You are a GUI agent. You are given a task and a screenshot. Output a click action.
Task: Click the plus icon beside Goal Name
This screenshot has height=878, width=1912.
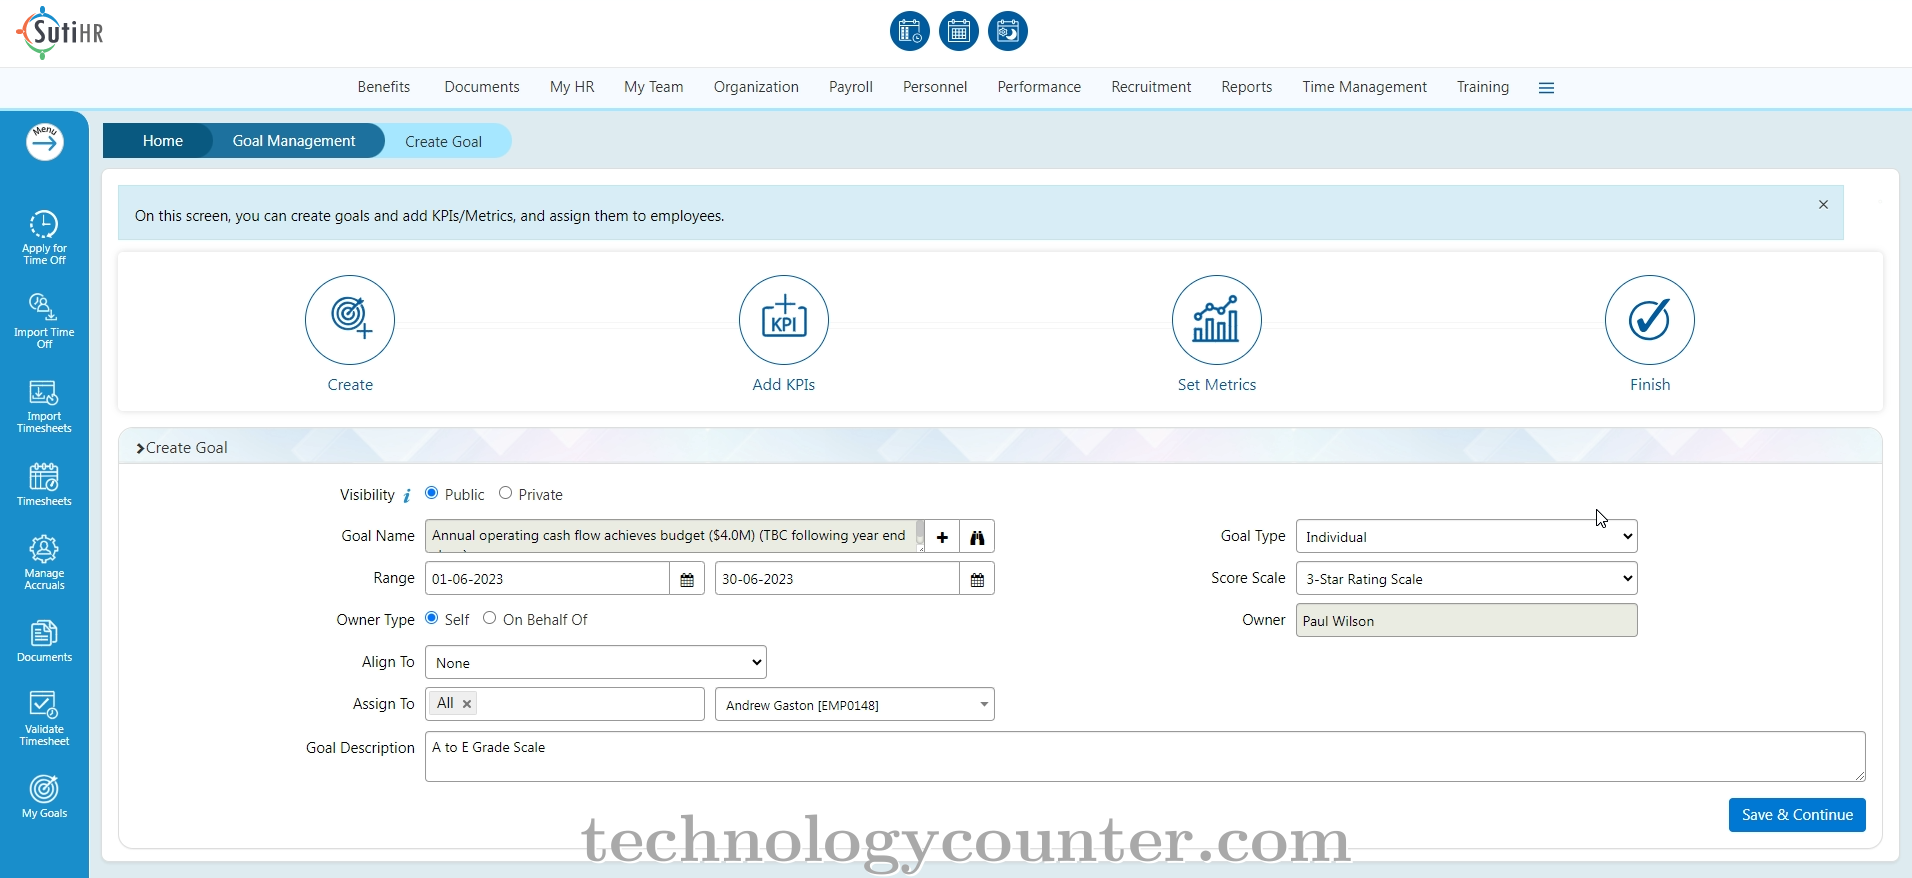[942, 537]
